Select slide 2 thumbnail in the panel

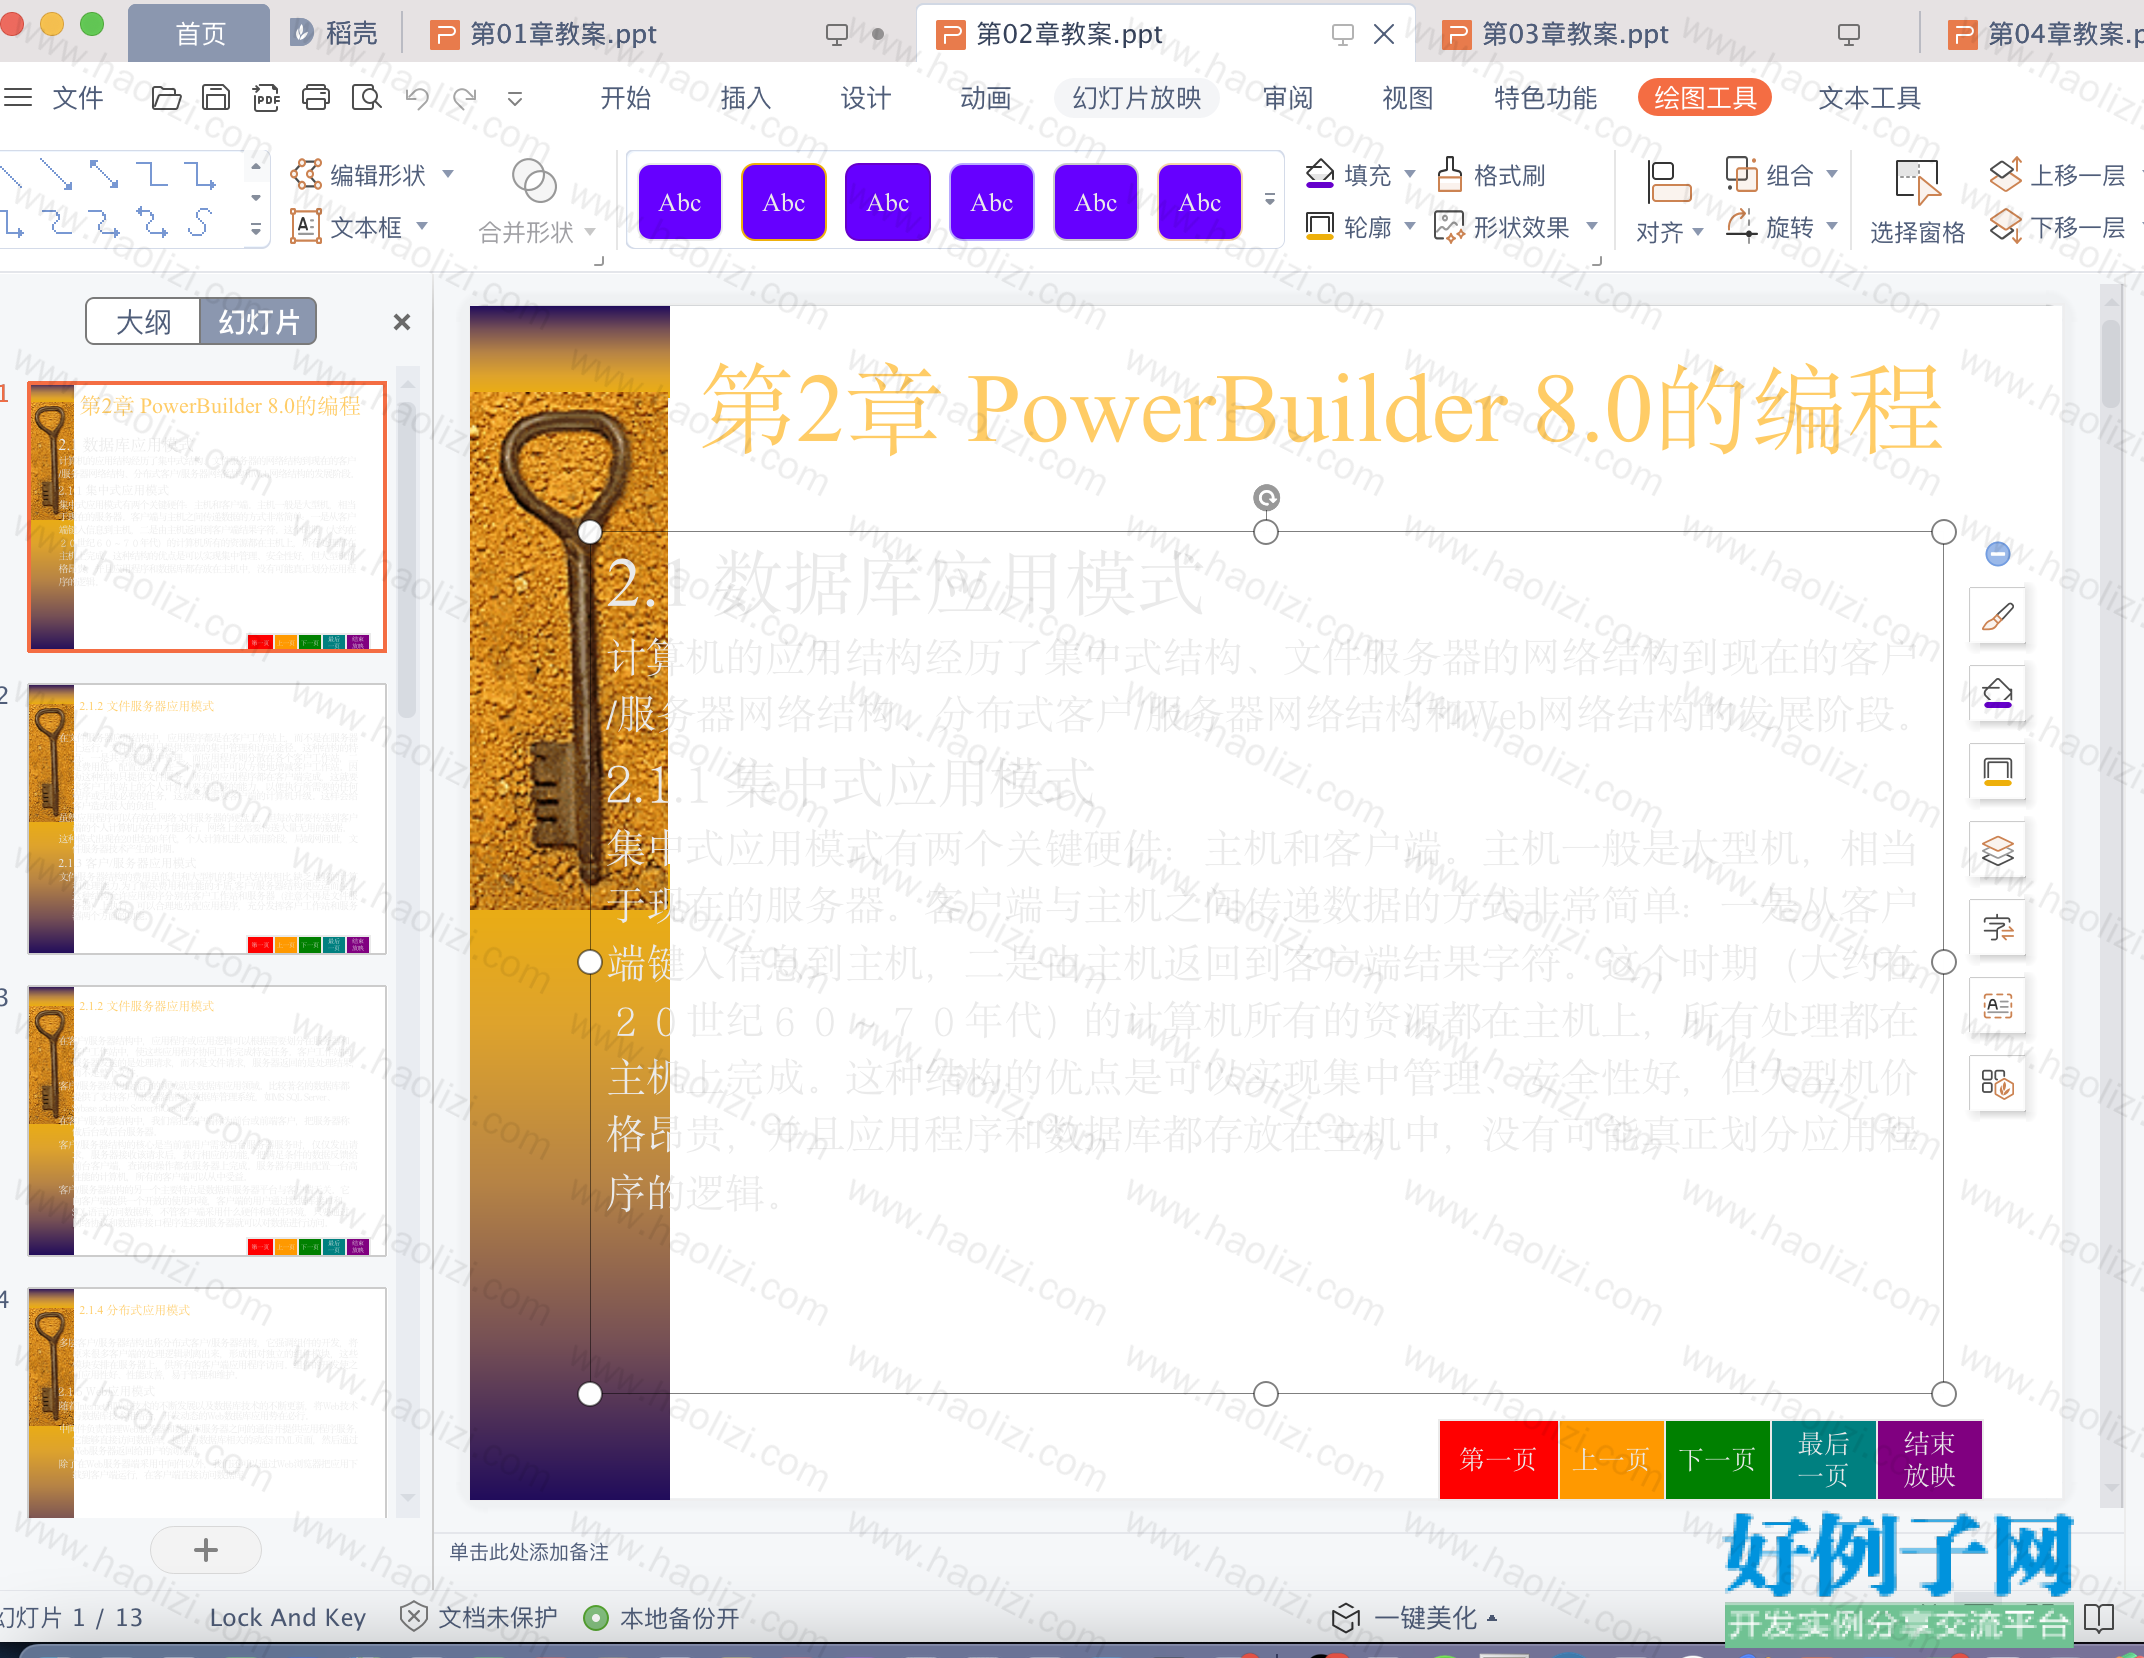click(x=207, y=819)
